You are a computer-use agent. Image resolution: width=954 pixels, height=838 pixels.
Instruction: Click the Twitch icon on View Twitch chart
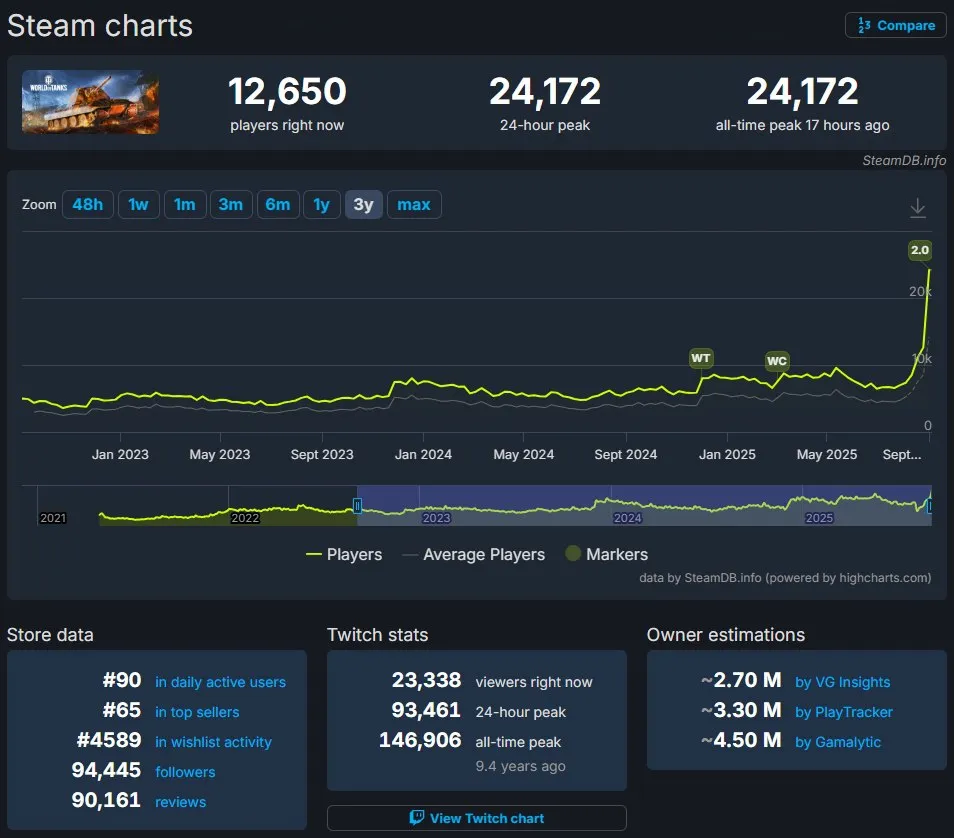point(416,817)
